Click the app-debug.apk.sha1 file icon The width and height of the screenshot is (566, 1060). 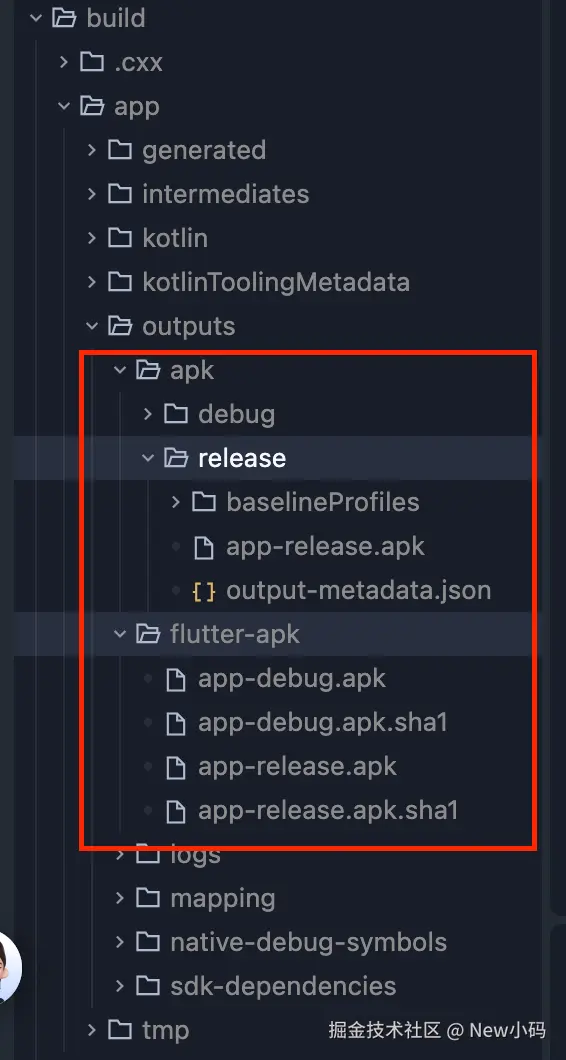pyautogui.click(x=176, y=723)
